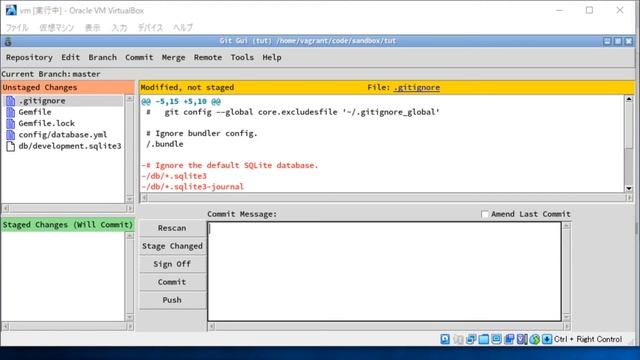Click the VirtualBox mouse integration status icon
This screenshot has width=640, height=360.
click(534, 339)
